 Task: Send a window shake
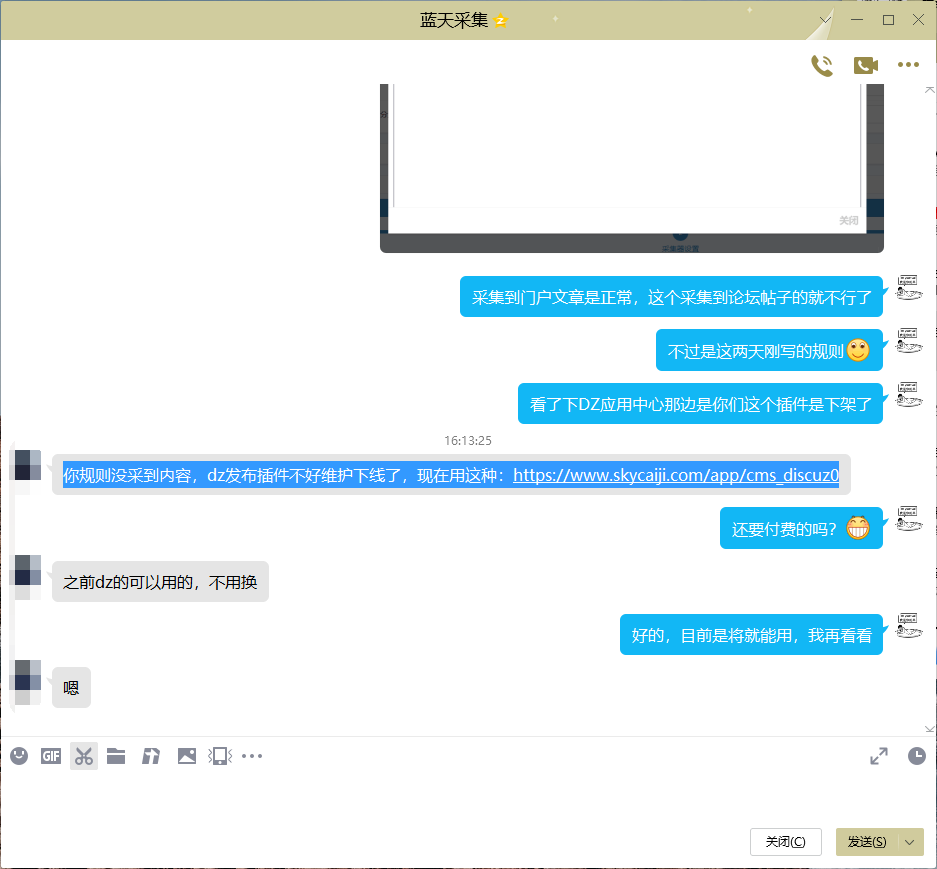pos(219,756)
